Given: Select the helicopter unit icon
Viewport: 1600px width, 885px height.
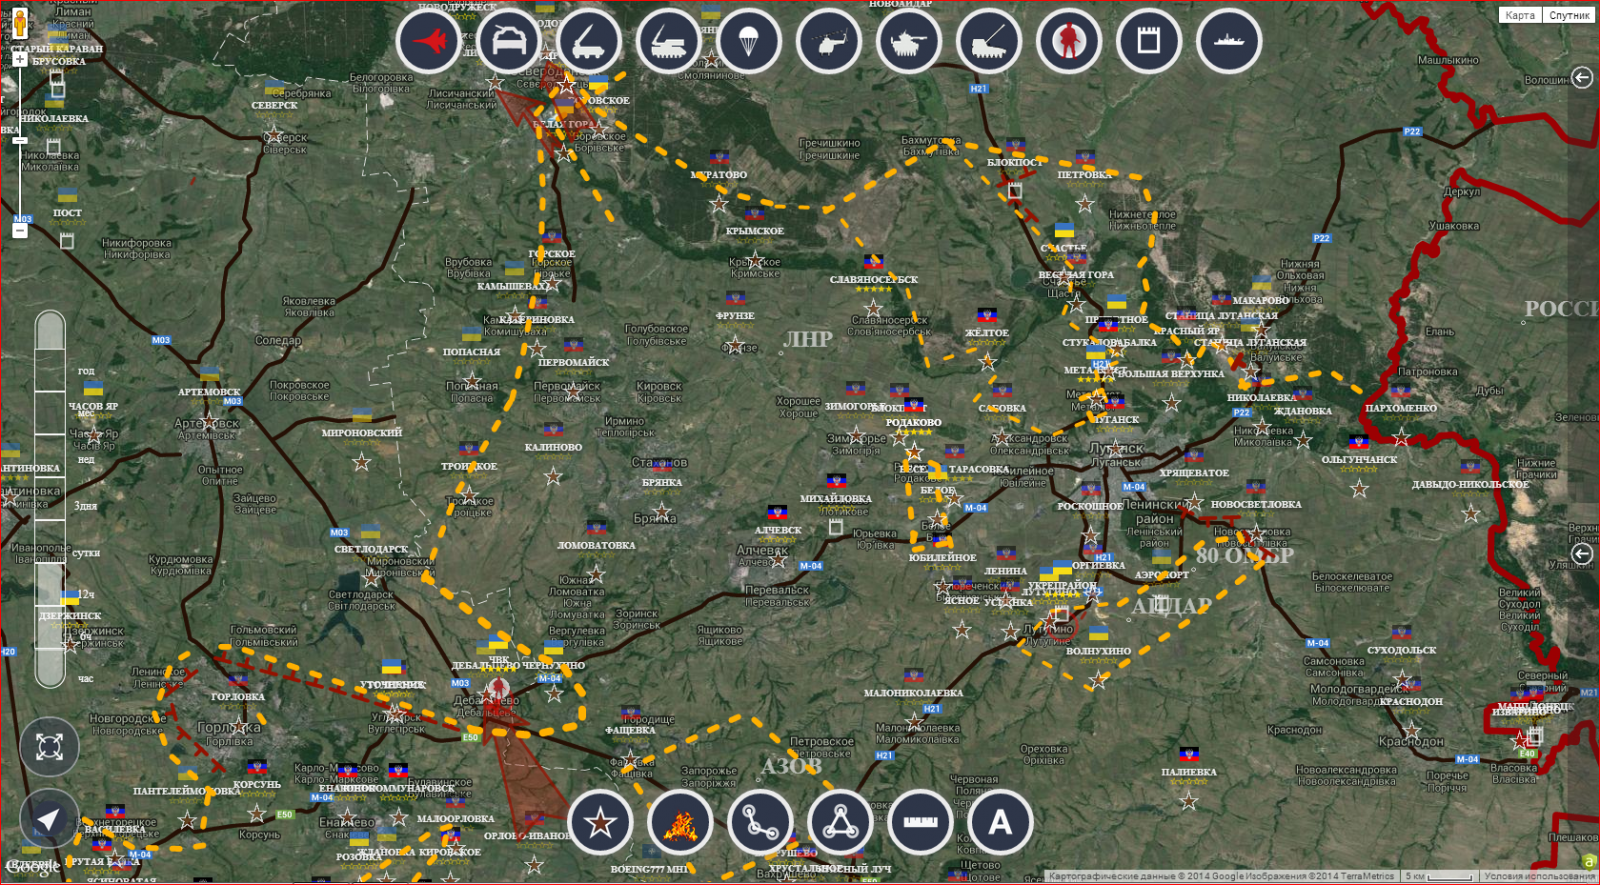Looking at the screenshot, I should tap(828, 42).
